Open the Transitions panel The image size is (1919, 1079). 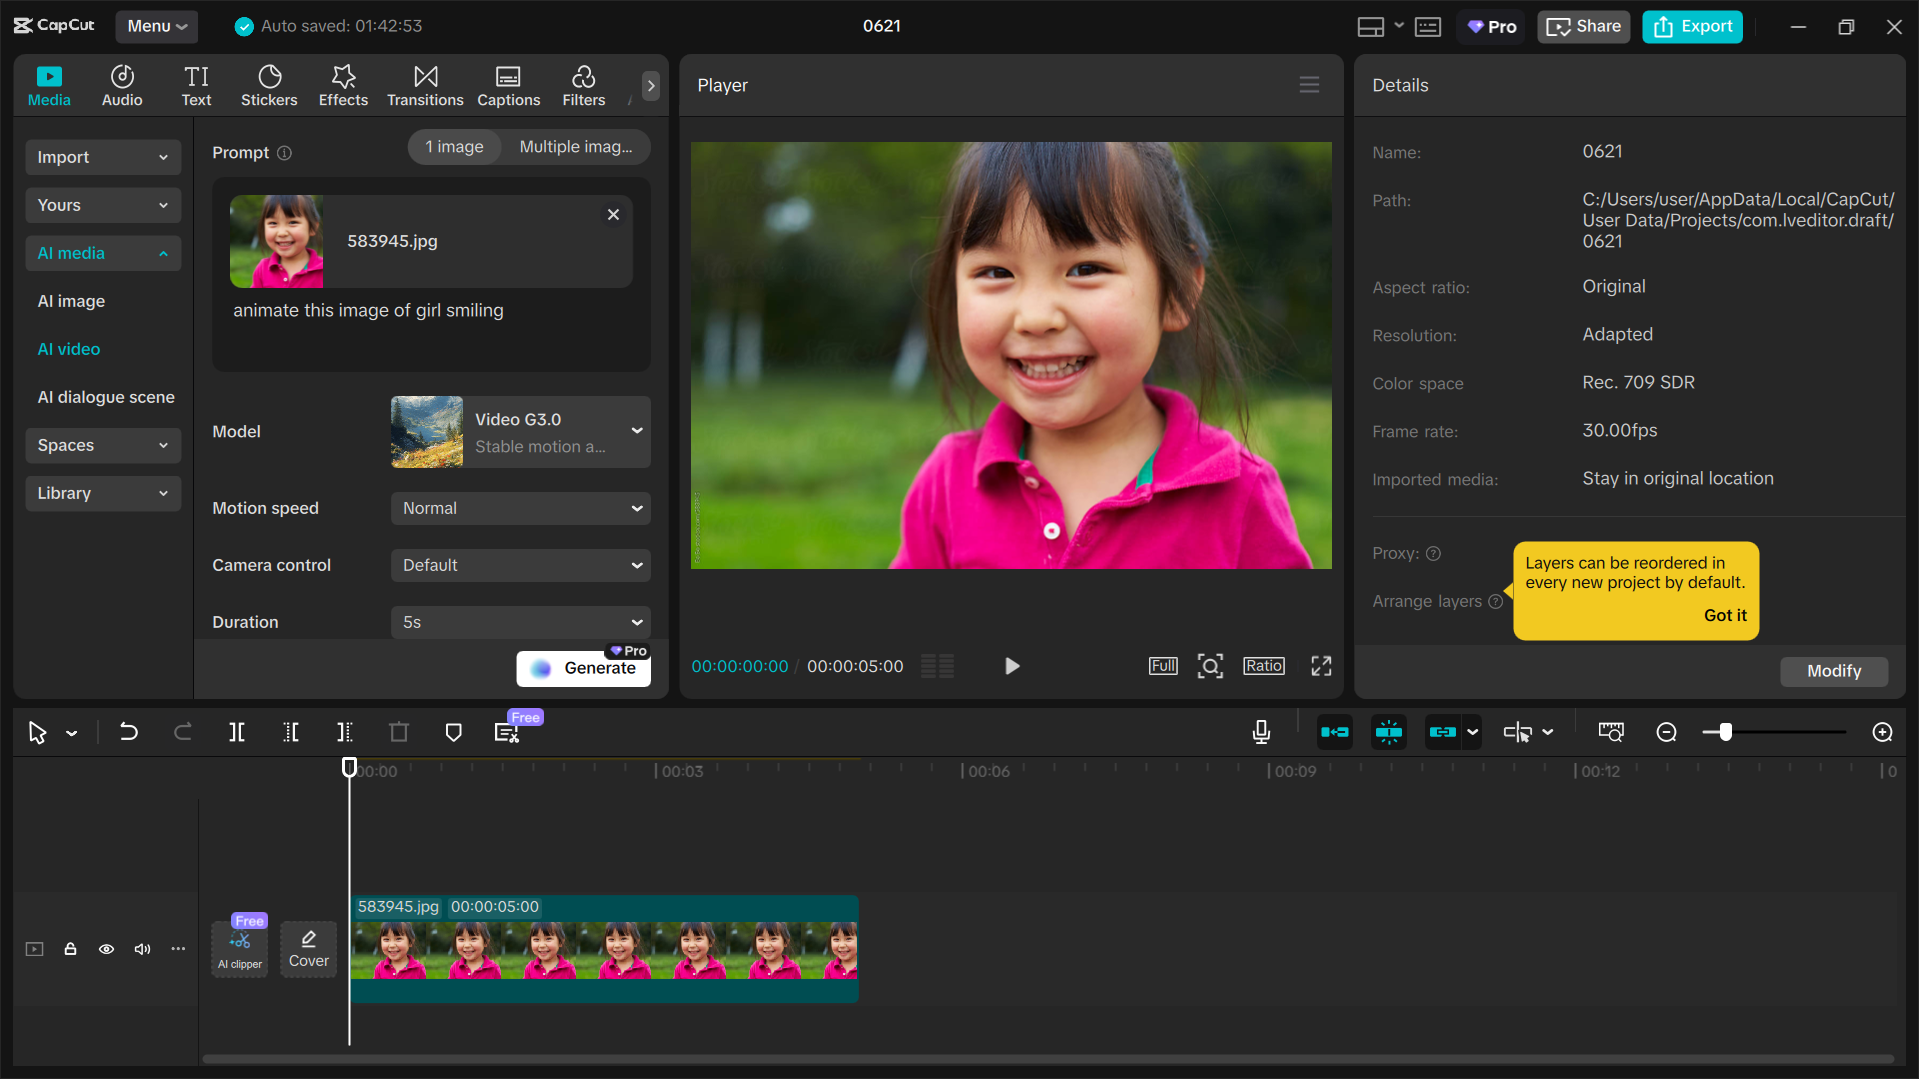(425, 85)
